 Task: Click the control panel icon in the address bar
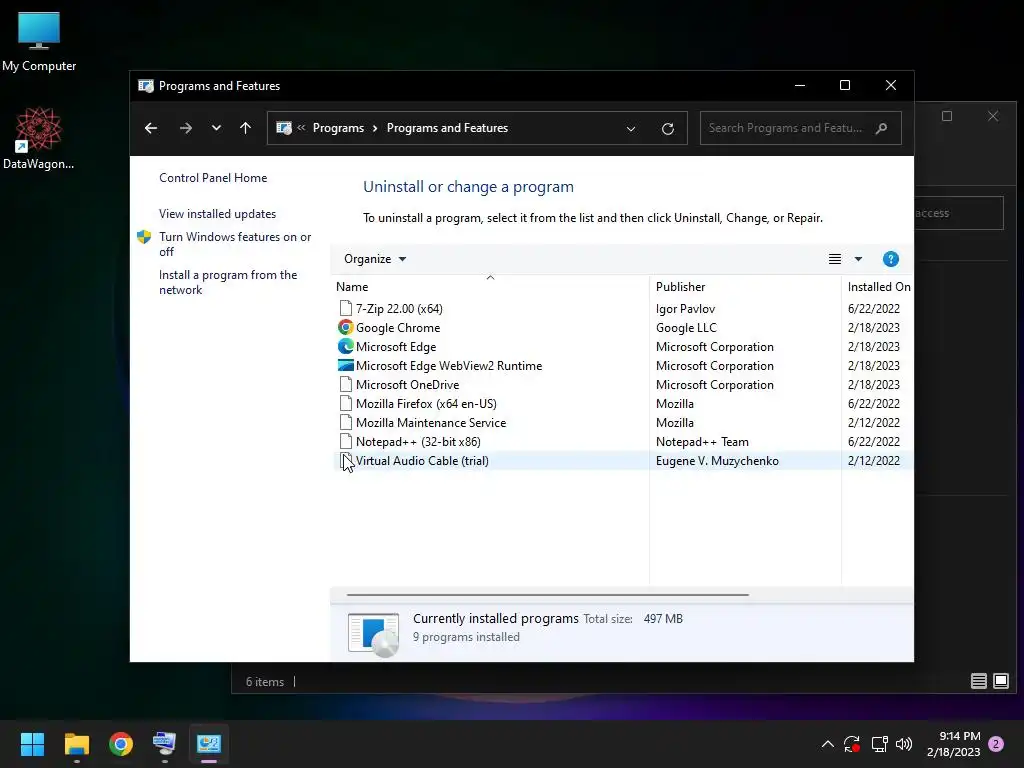(x=283, y=128)
